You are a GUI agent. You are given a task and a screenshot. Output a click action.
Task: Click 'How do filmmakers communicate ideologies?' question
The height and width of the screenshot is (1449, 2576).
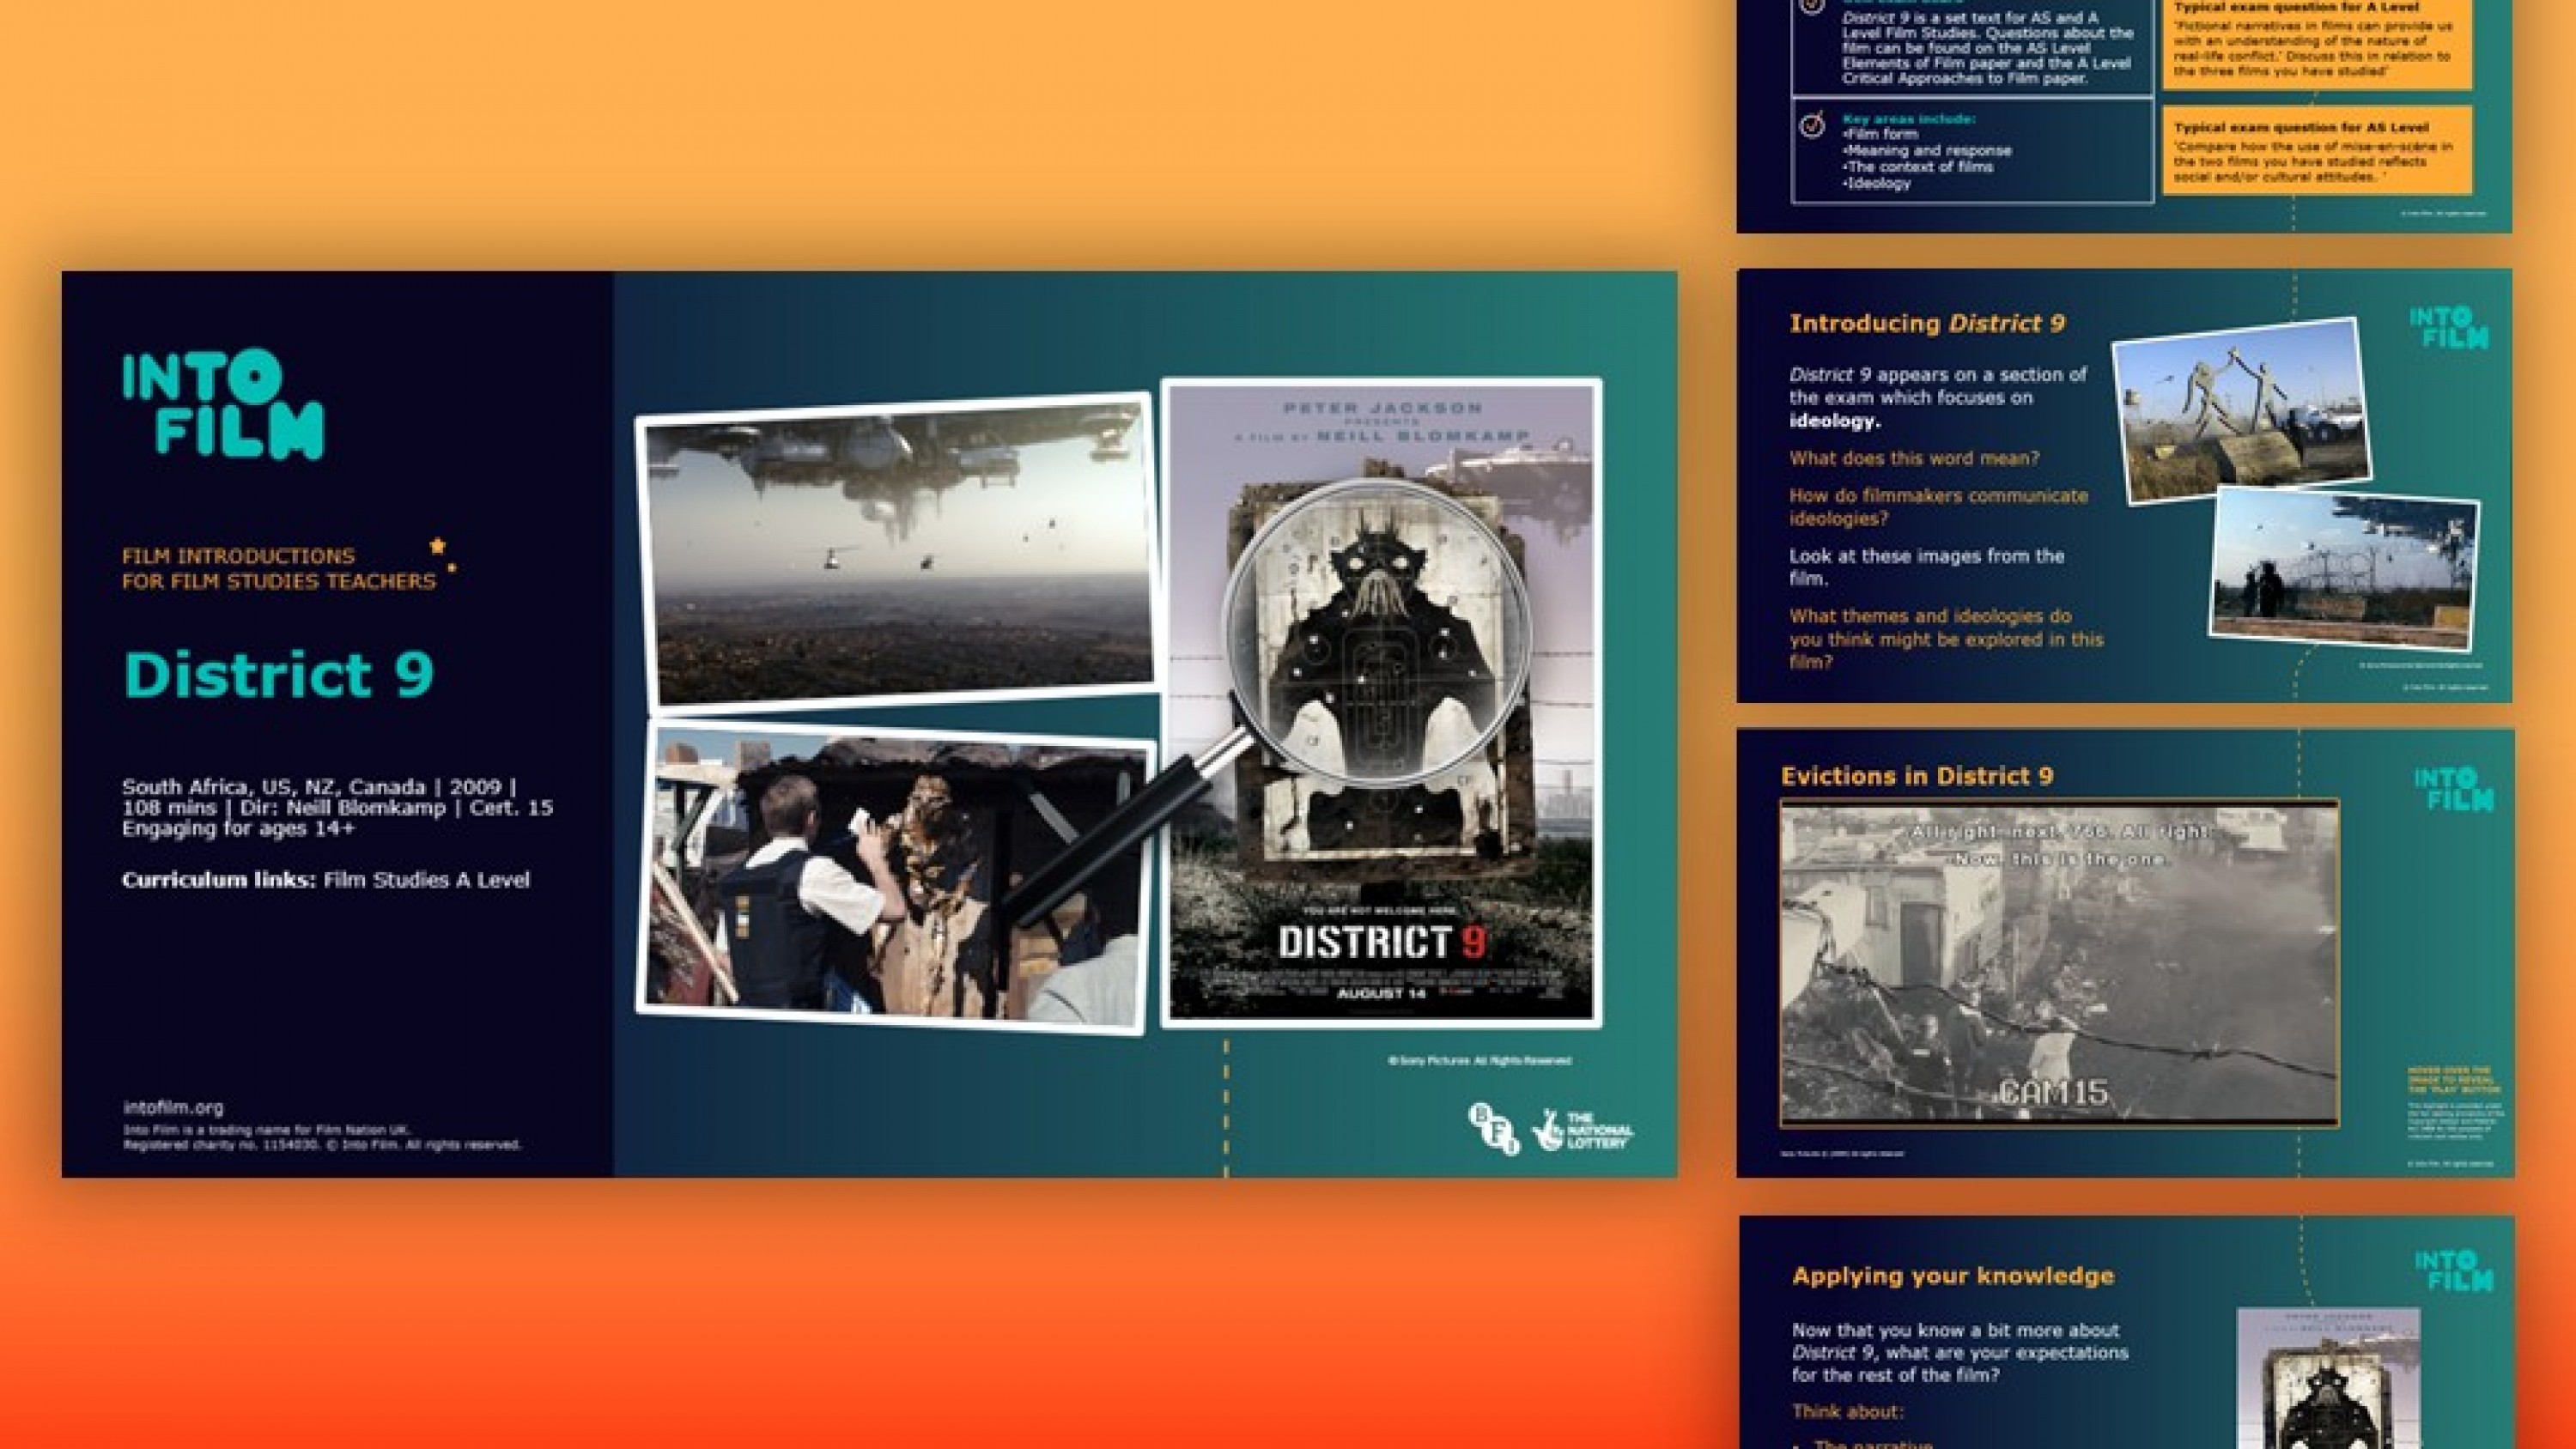1938,507
